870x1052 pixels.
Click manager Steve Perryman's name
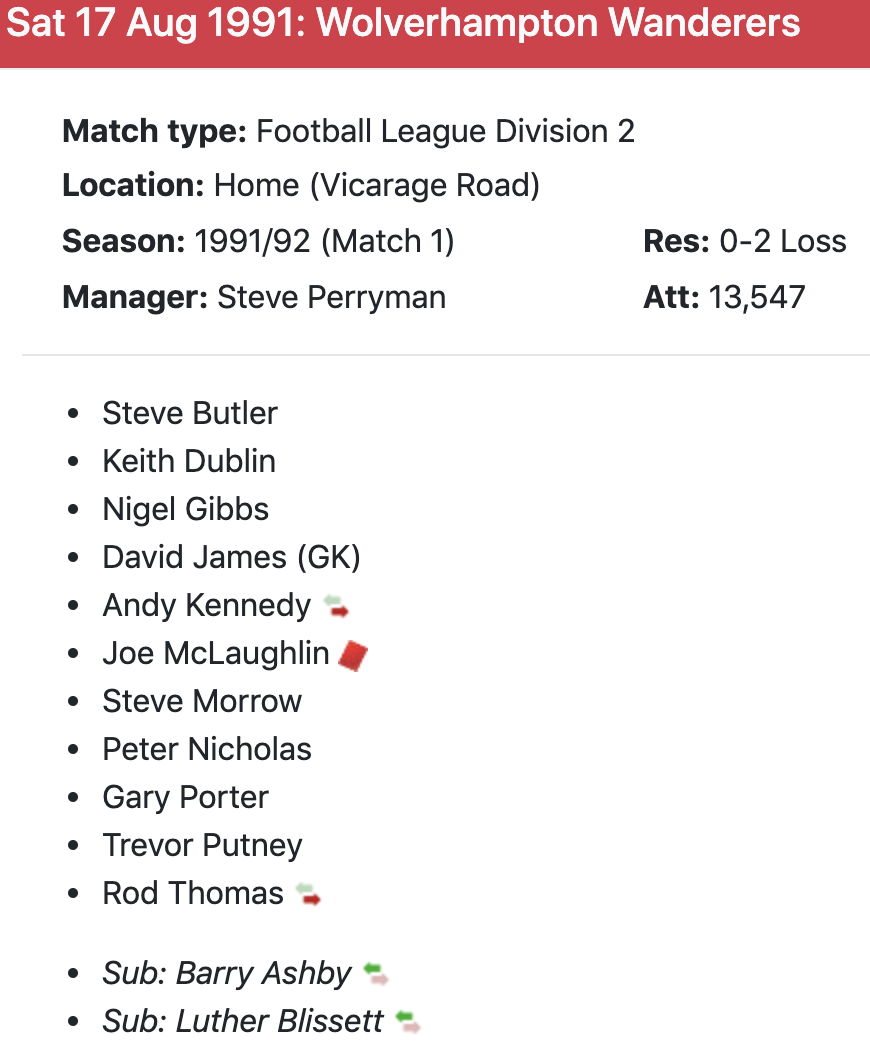click(x=331, y=297)
